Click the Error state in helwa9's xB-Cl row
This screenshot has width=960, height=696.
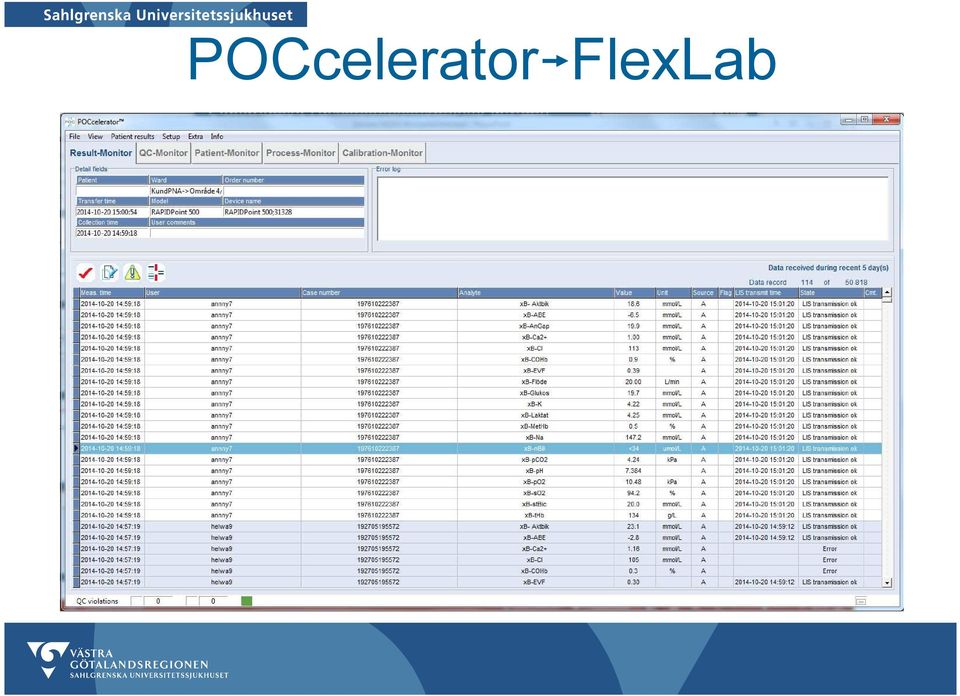click(830, 560)
